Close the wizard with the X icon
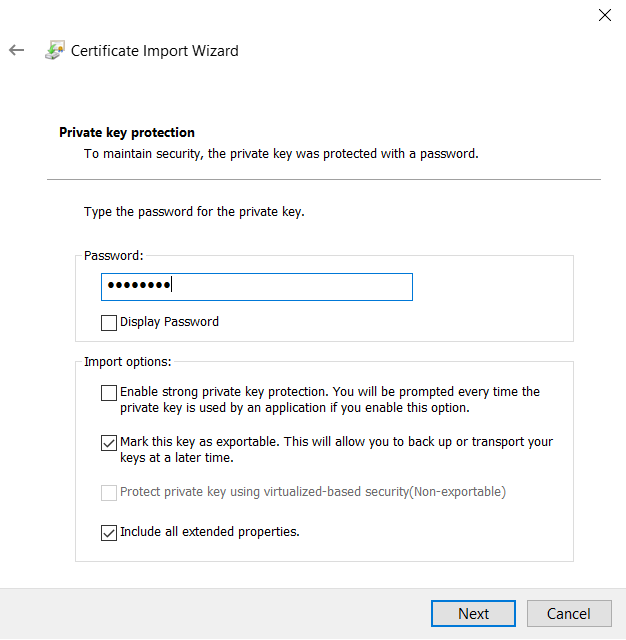This screenshot has height=640, width=626. point(605,15)
